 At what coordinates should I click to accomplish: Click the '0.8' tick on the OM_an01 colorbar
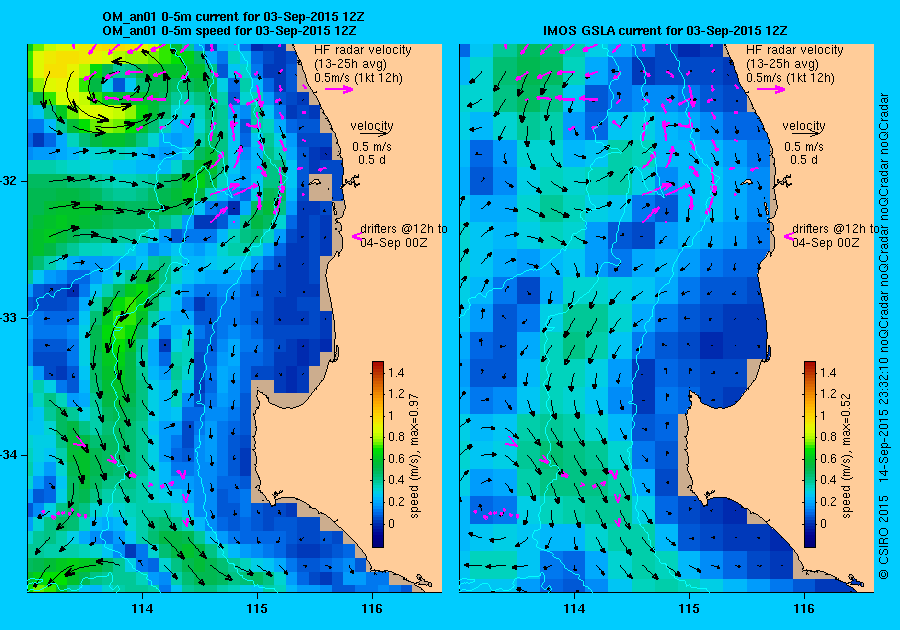(x=396, y=437)
